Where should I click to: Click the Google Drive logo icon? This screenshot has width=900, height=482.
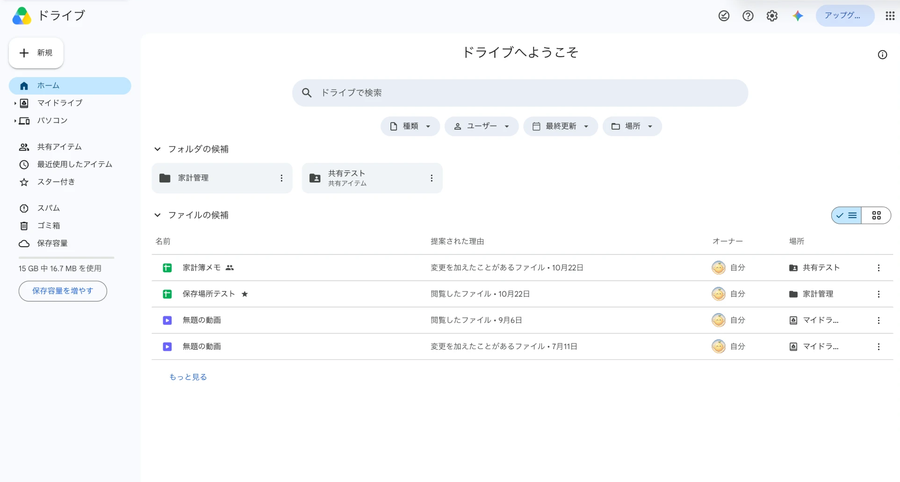click(x=22, y=15)
